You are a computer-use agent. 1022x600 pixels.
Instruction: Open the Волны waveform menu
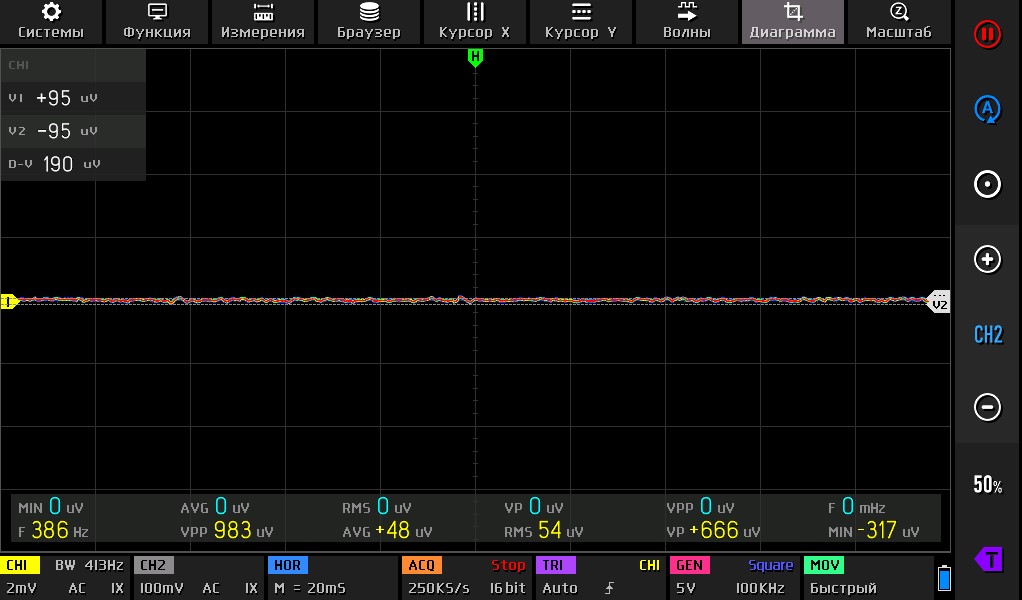coord(687,21)
